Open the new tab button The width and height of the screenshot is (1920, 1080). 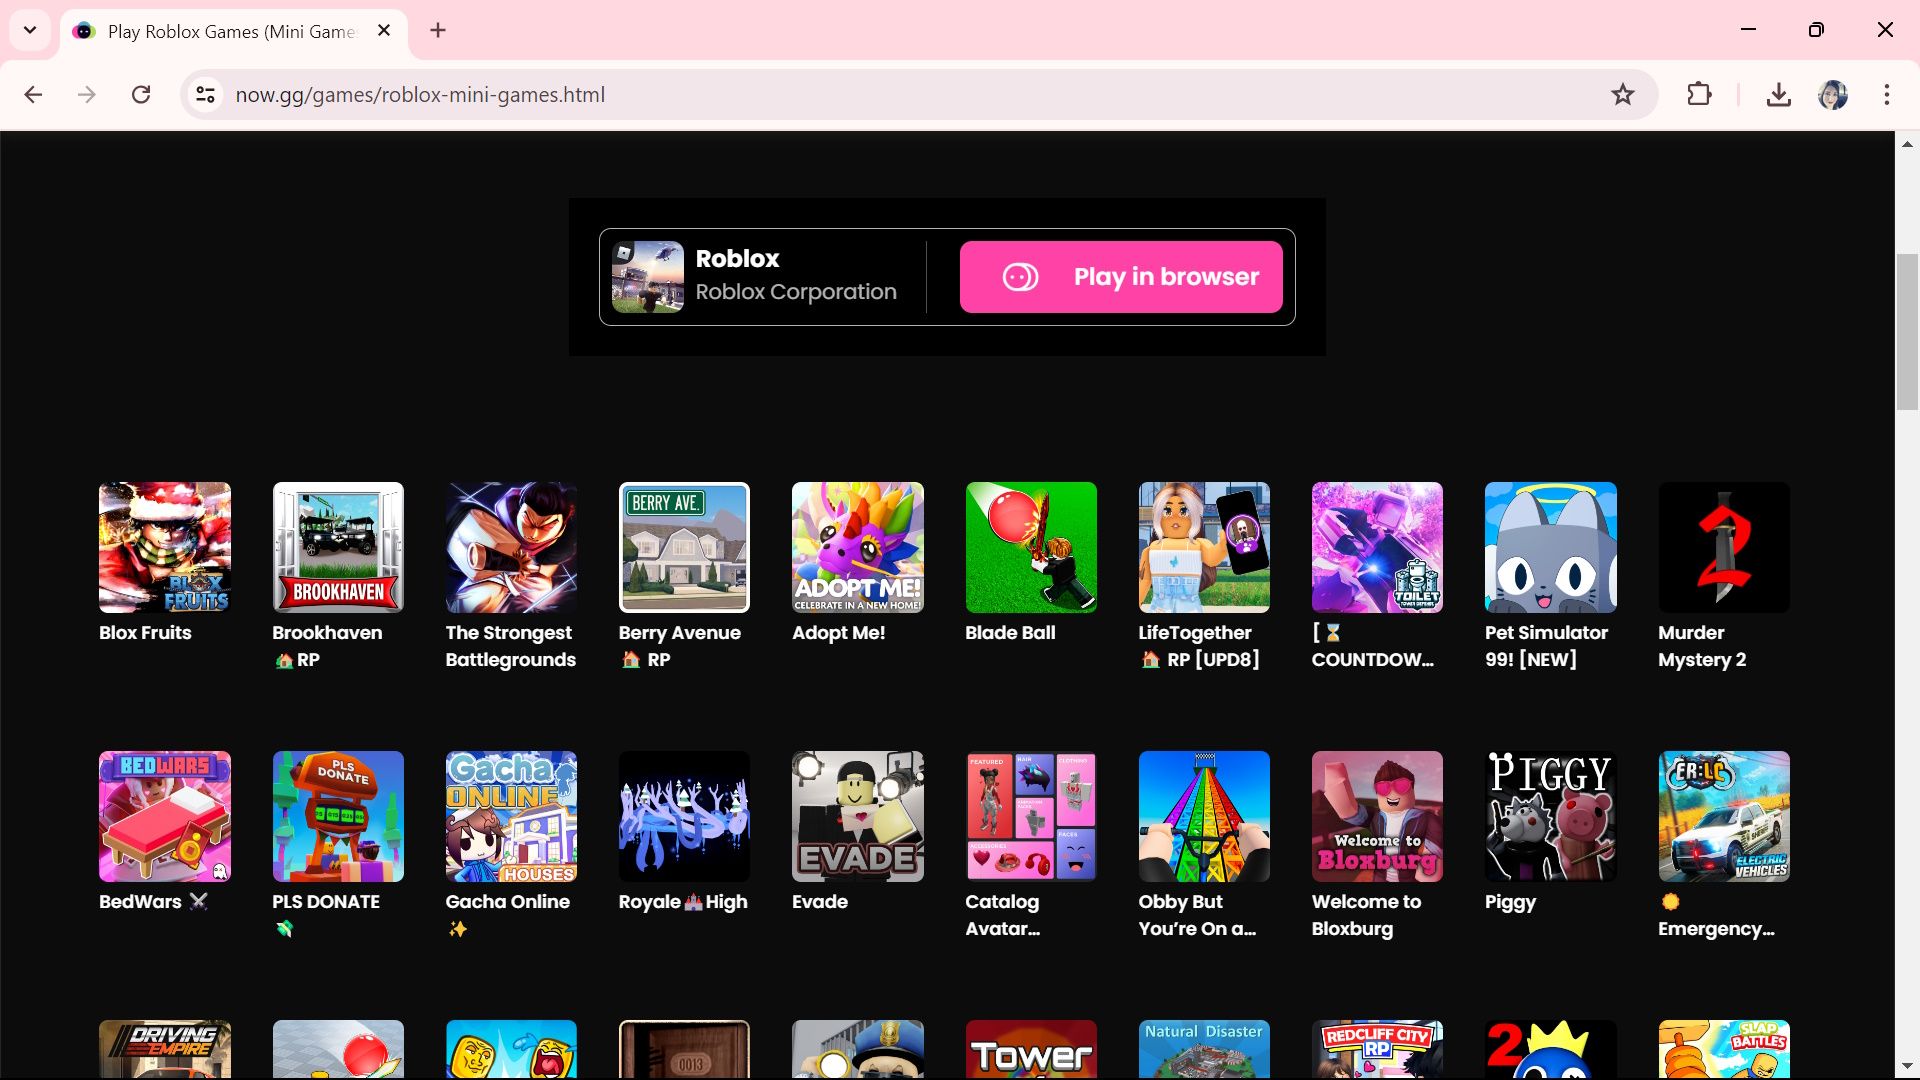click(x=438, y=30)
